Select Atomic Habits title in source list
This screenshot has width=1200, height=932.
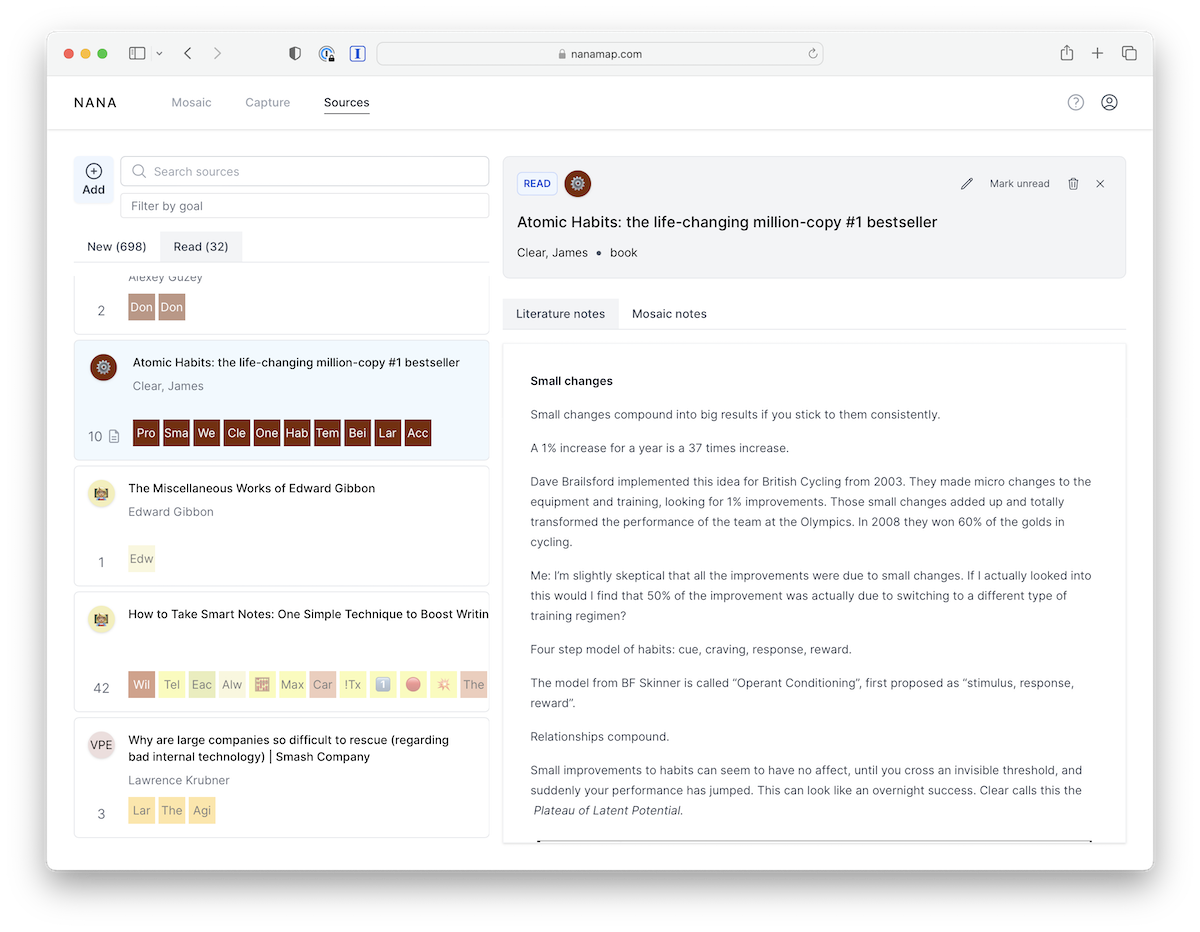(296, 363)
